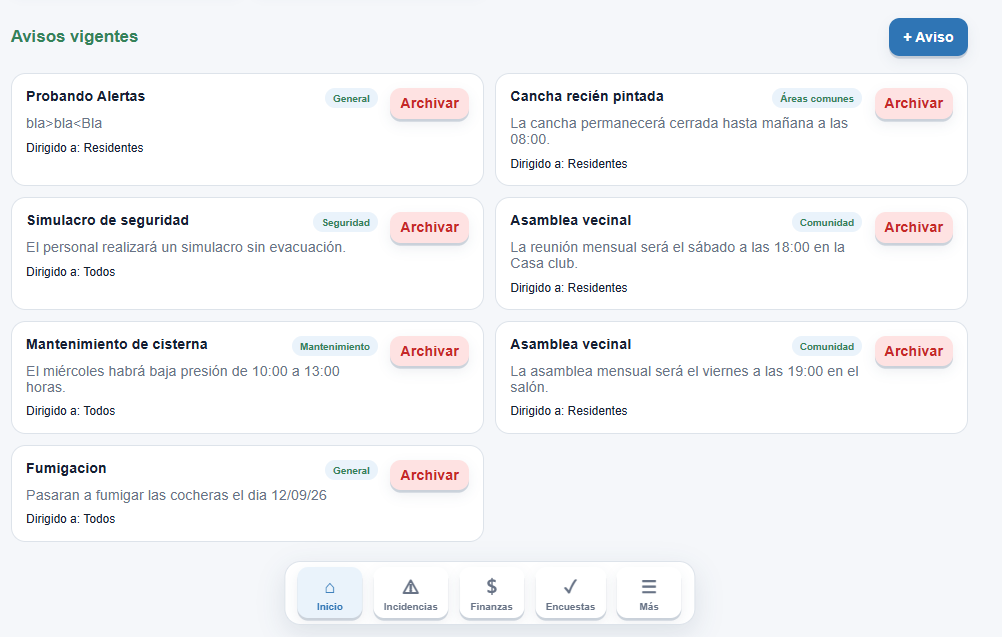
Task: Click the + Aviso button
Action: [x=928, y=37]
